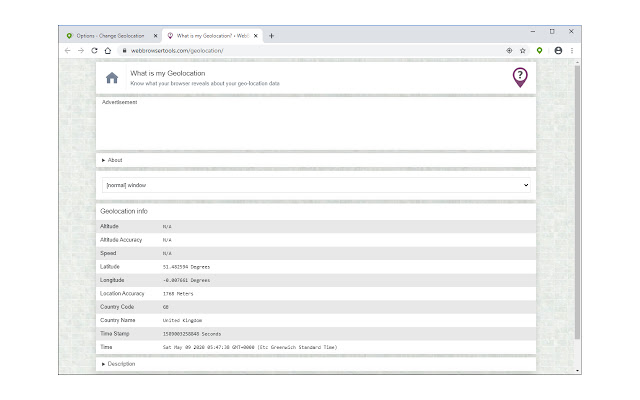640x400 pixels.
Task: Expand the About section
Action: pyautogui.click(x=112, y=160)
